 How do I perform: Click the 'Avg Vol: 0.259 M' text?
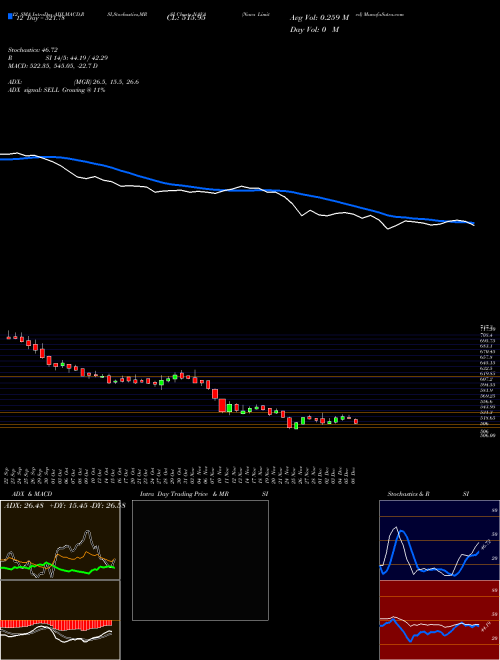[x=319, y=18]
